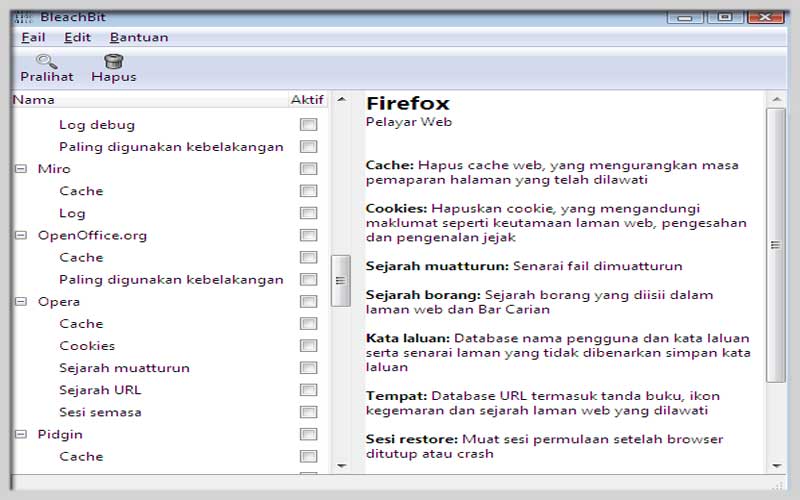
Task: Click the Sejarah borang: label
Action: coord(423,295)
